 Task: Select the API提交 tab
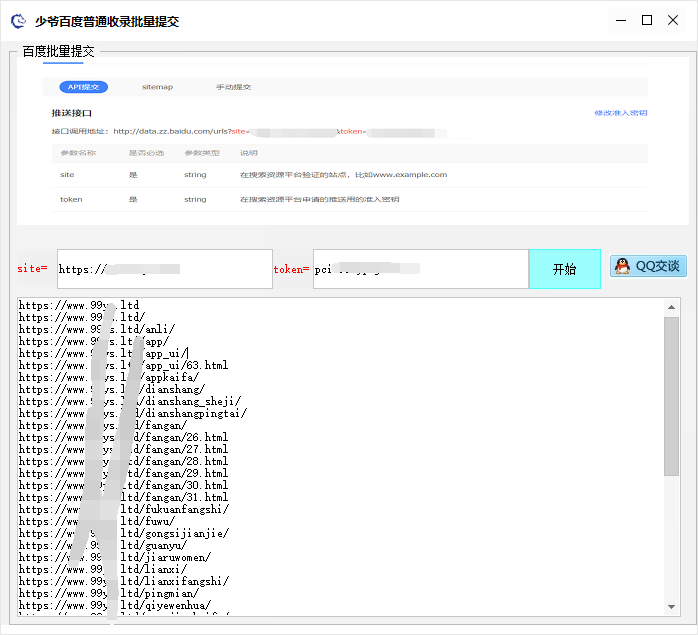83,87
